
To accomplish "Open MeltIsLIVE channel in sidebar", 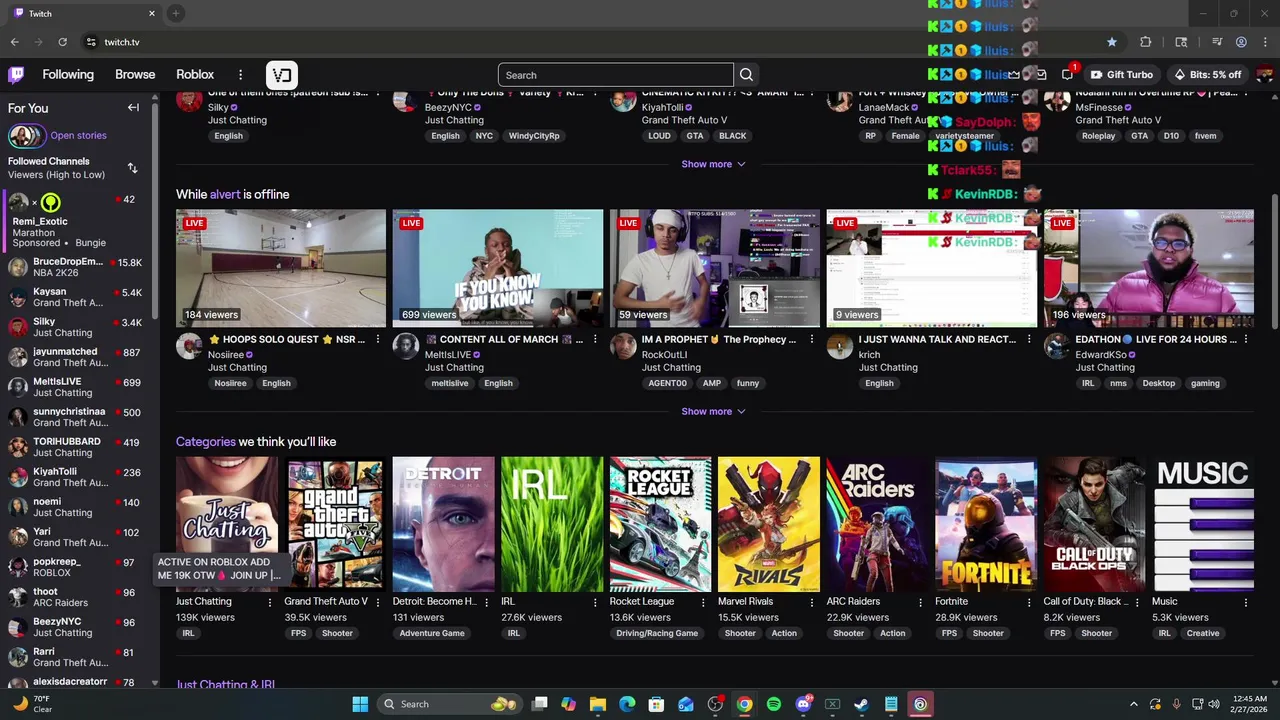I will point(78,387).
